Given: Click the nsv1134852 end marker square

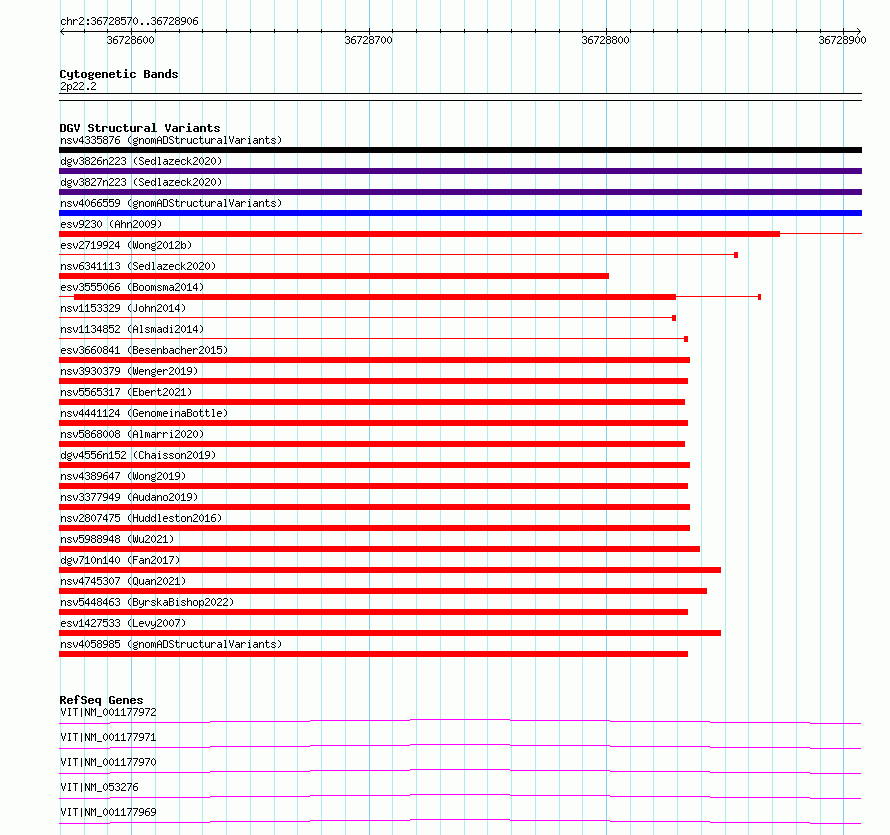Looking at the screenshot, I should tap(686, 339).
